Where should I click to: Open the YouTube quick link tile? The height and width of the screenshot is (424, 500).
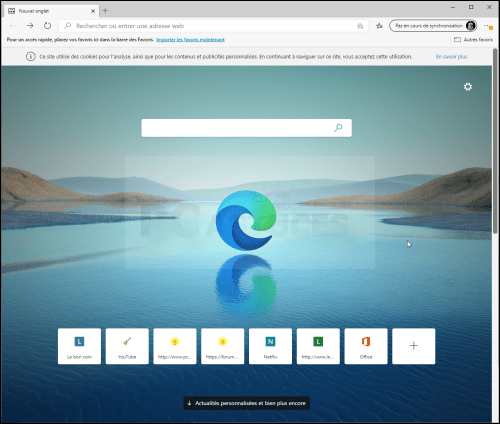point(127,346)
